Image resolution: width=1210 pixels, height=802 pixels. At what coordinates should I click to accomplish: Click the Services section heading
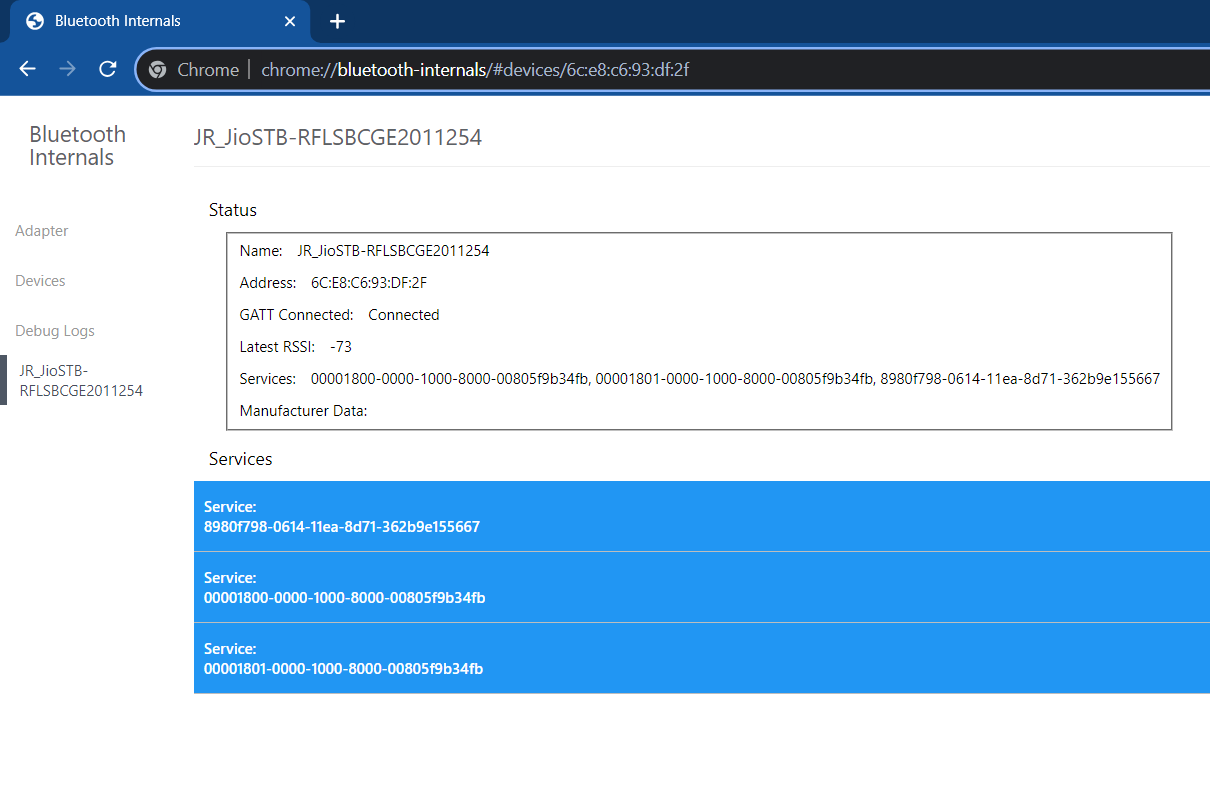click(241, 459)
